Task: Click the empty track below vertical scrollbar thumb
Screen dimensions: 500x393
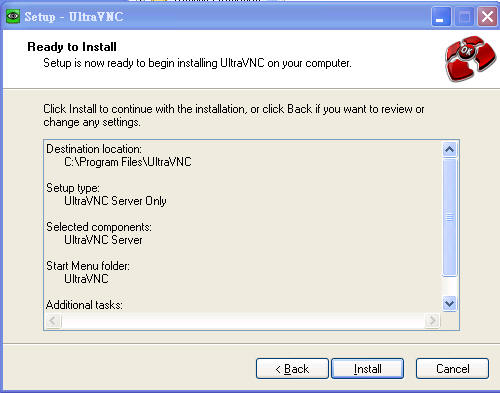Action: click(449, 286)
